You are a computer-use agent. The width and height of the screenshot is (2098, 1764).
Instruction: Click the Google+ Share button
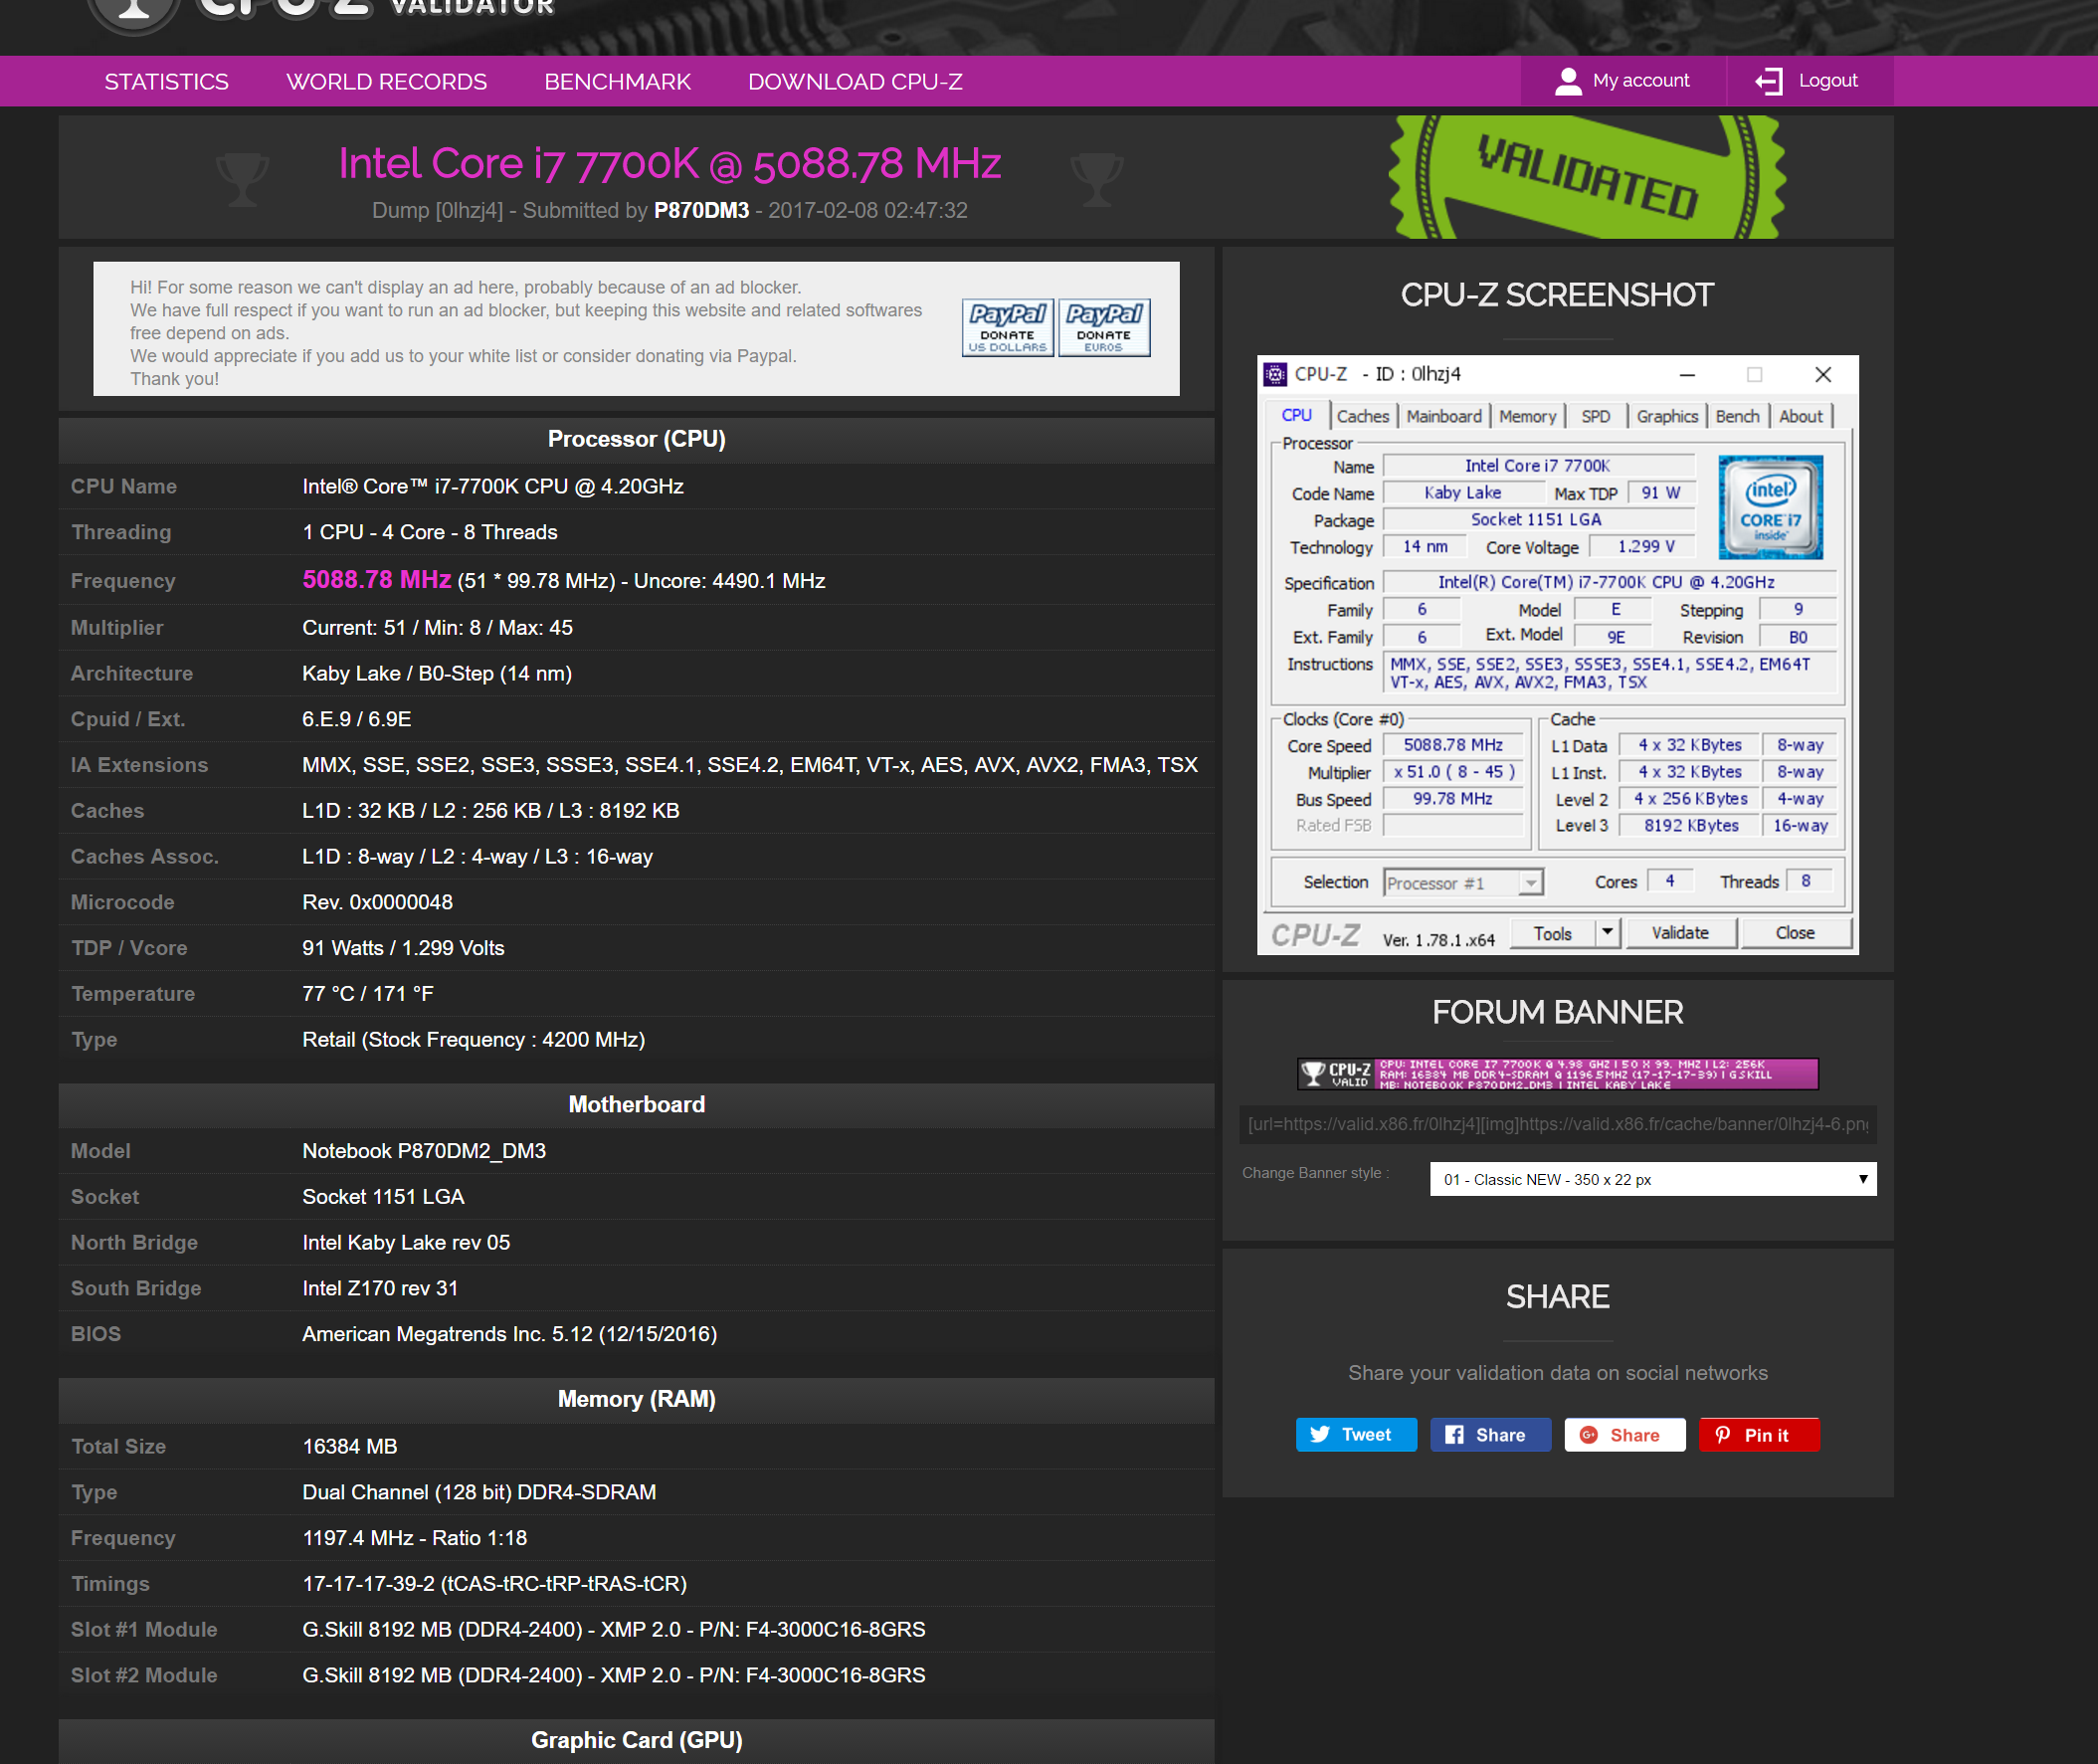[x=1623, y=1434]
